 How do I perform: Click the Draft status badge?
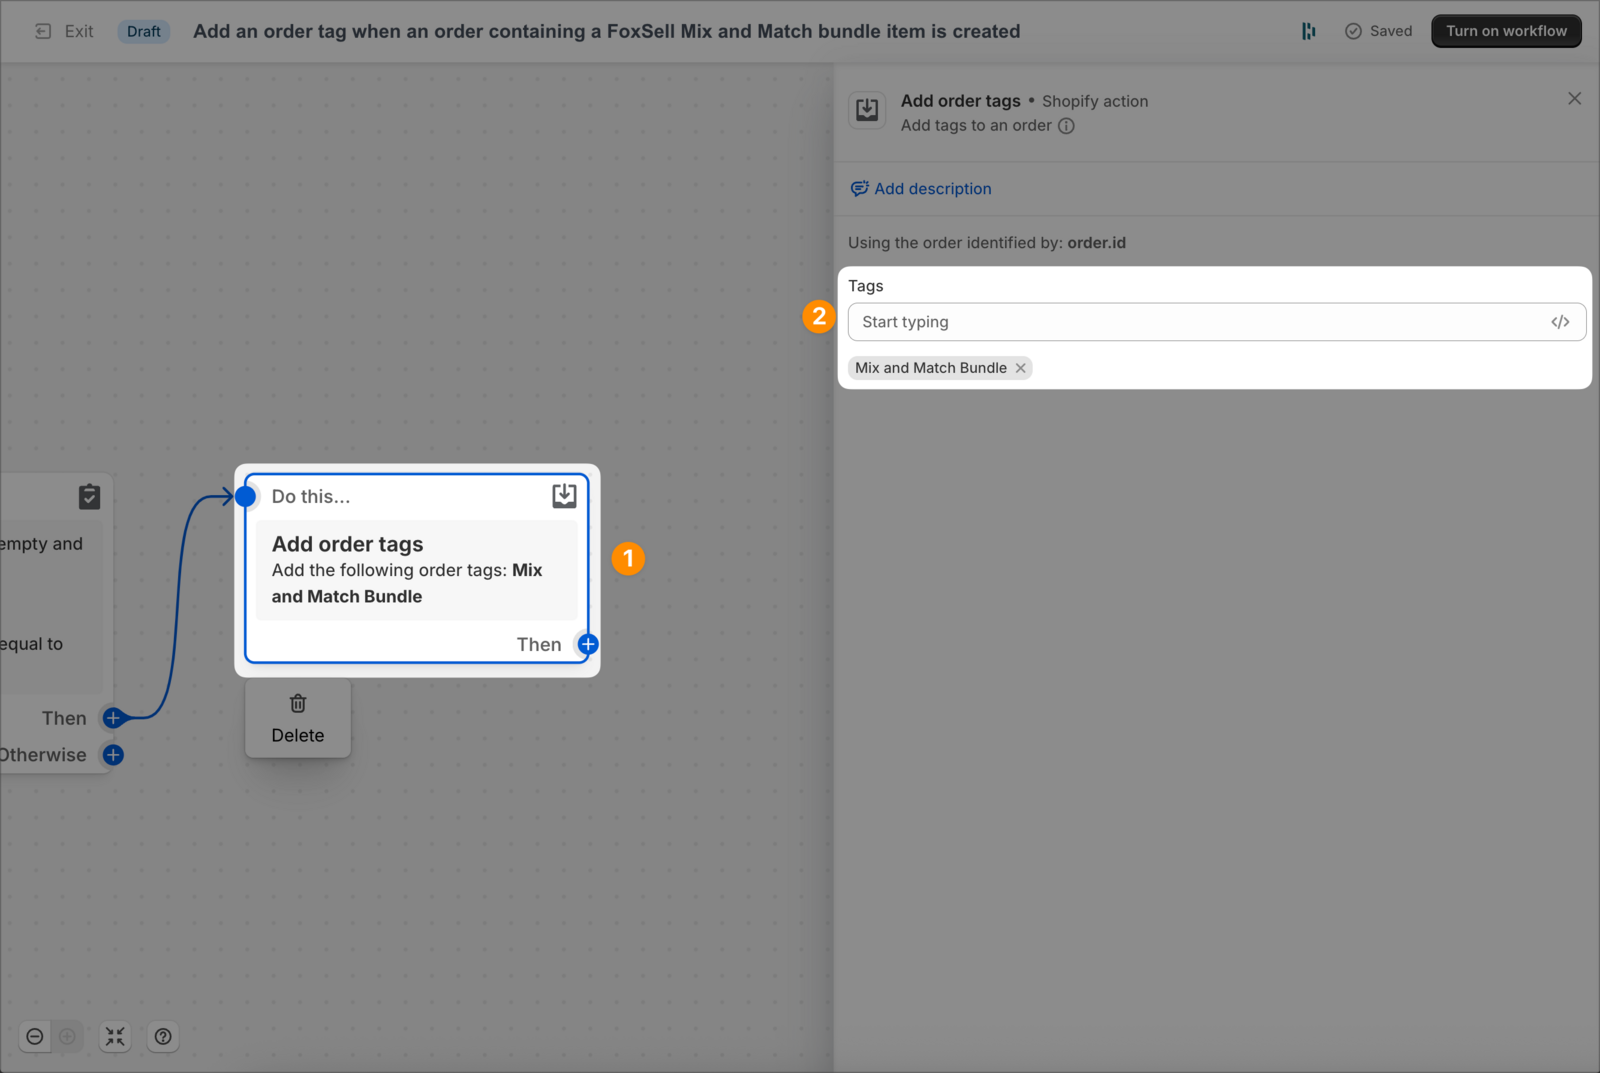click(143, 31)
